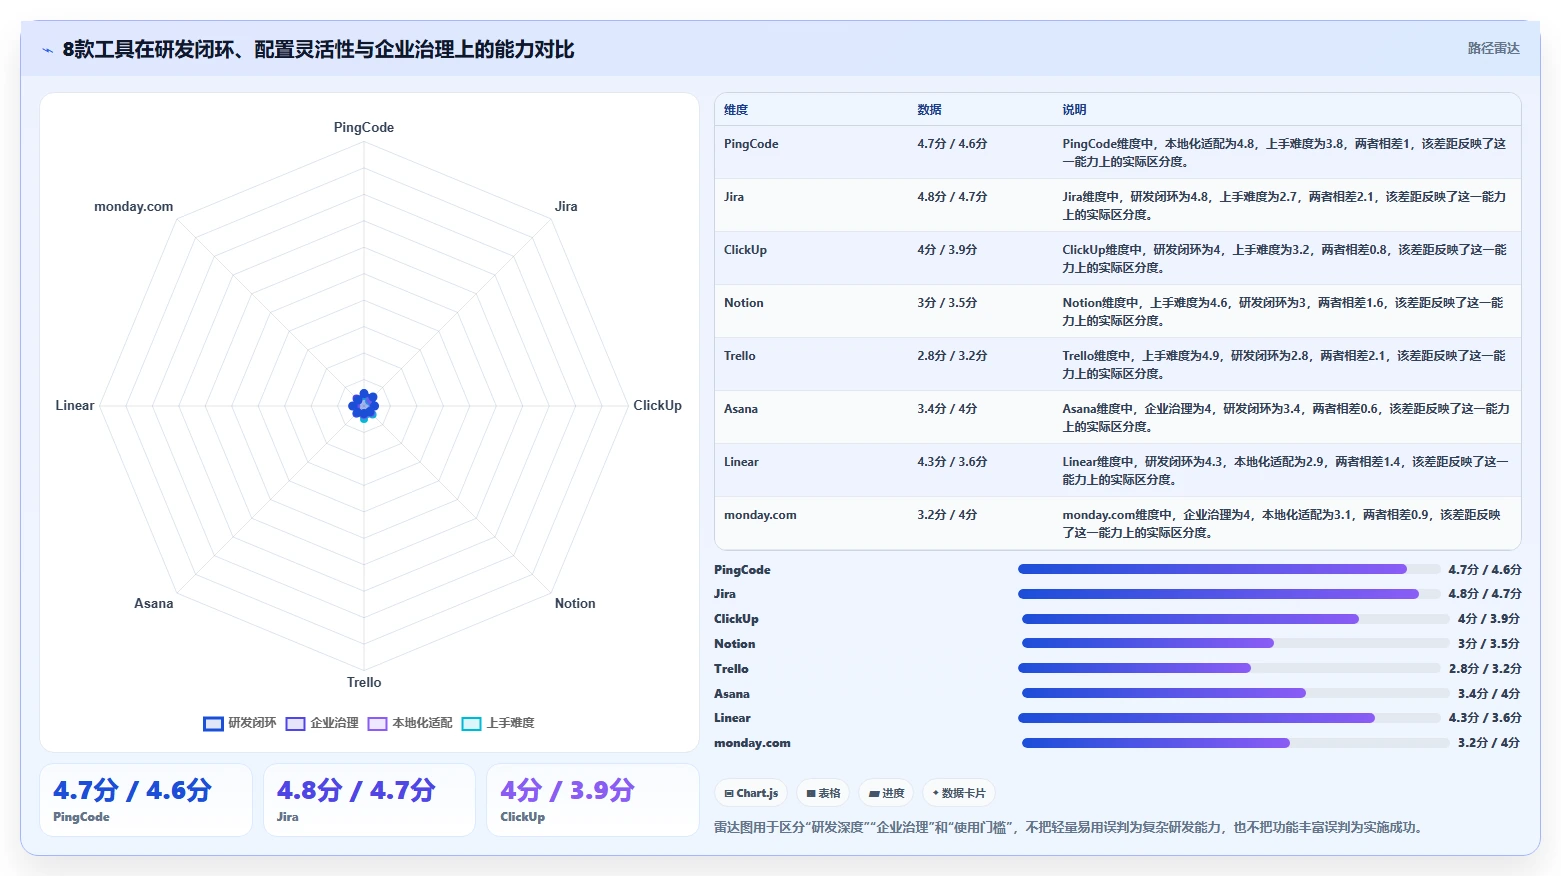Click the Linear axis label on the radar
Image resolution: width=1561 pixels, height=876 pixels.
click(x=75, y=406)
